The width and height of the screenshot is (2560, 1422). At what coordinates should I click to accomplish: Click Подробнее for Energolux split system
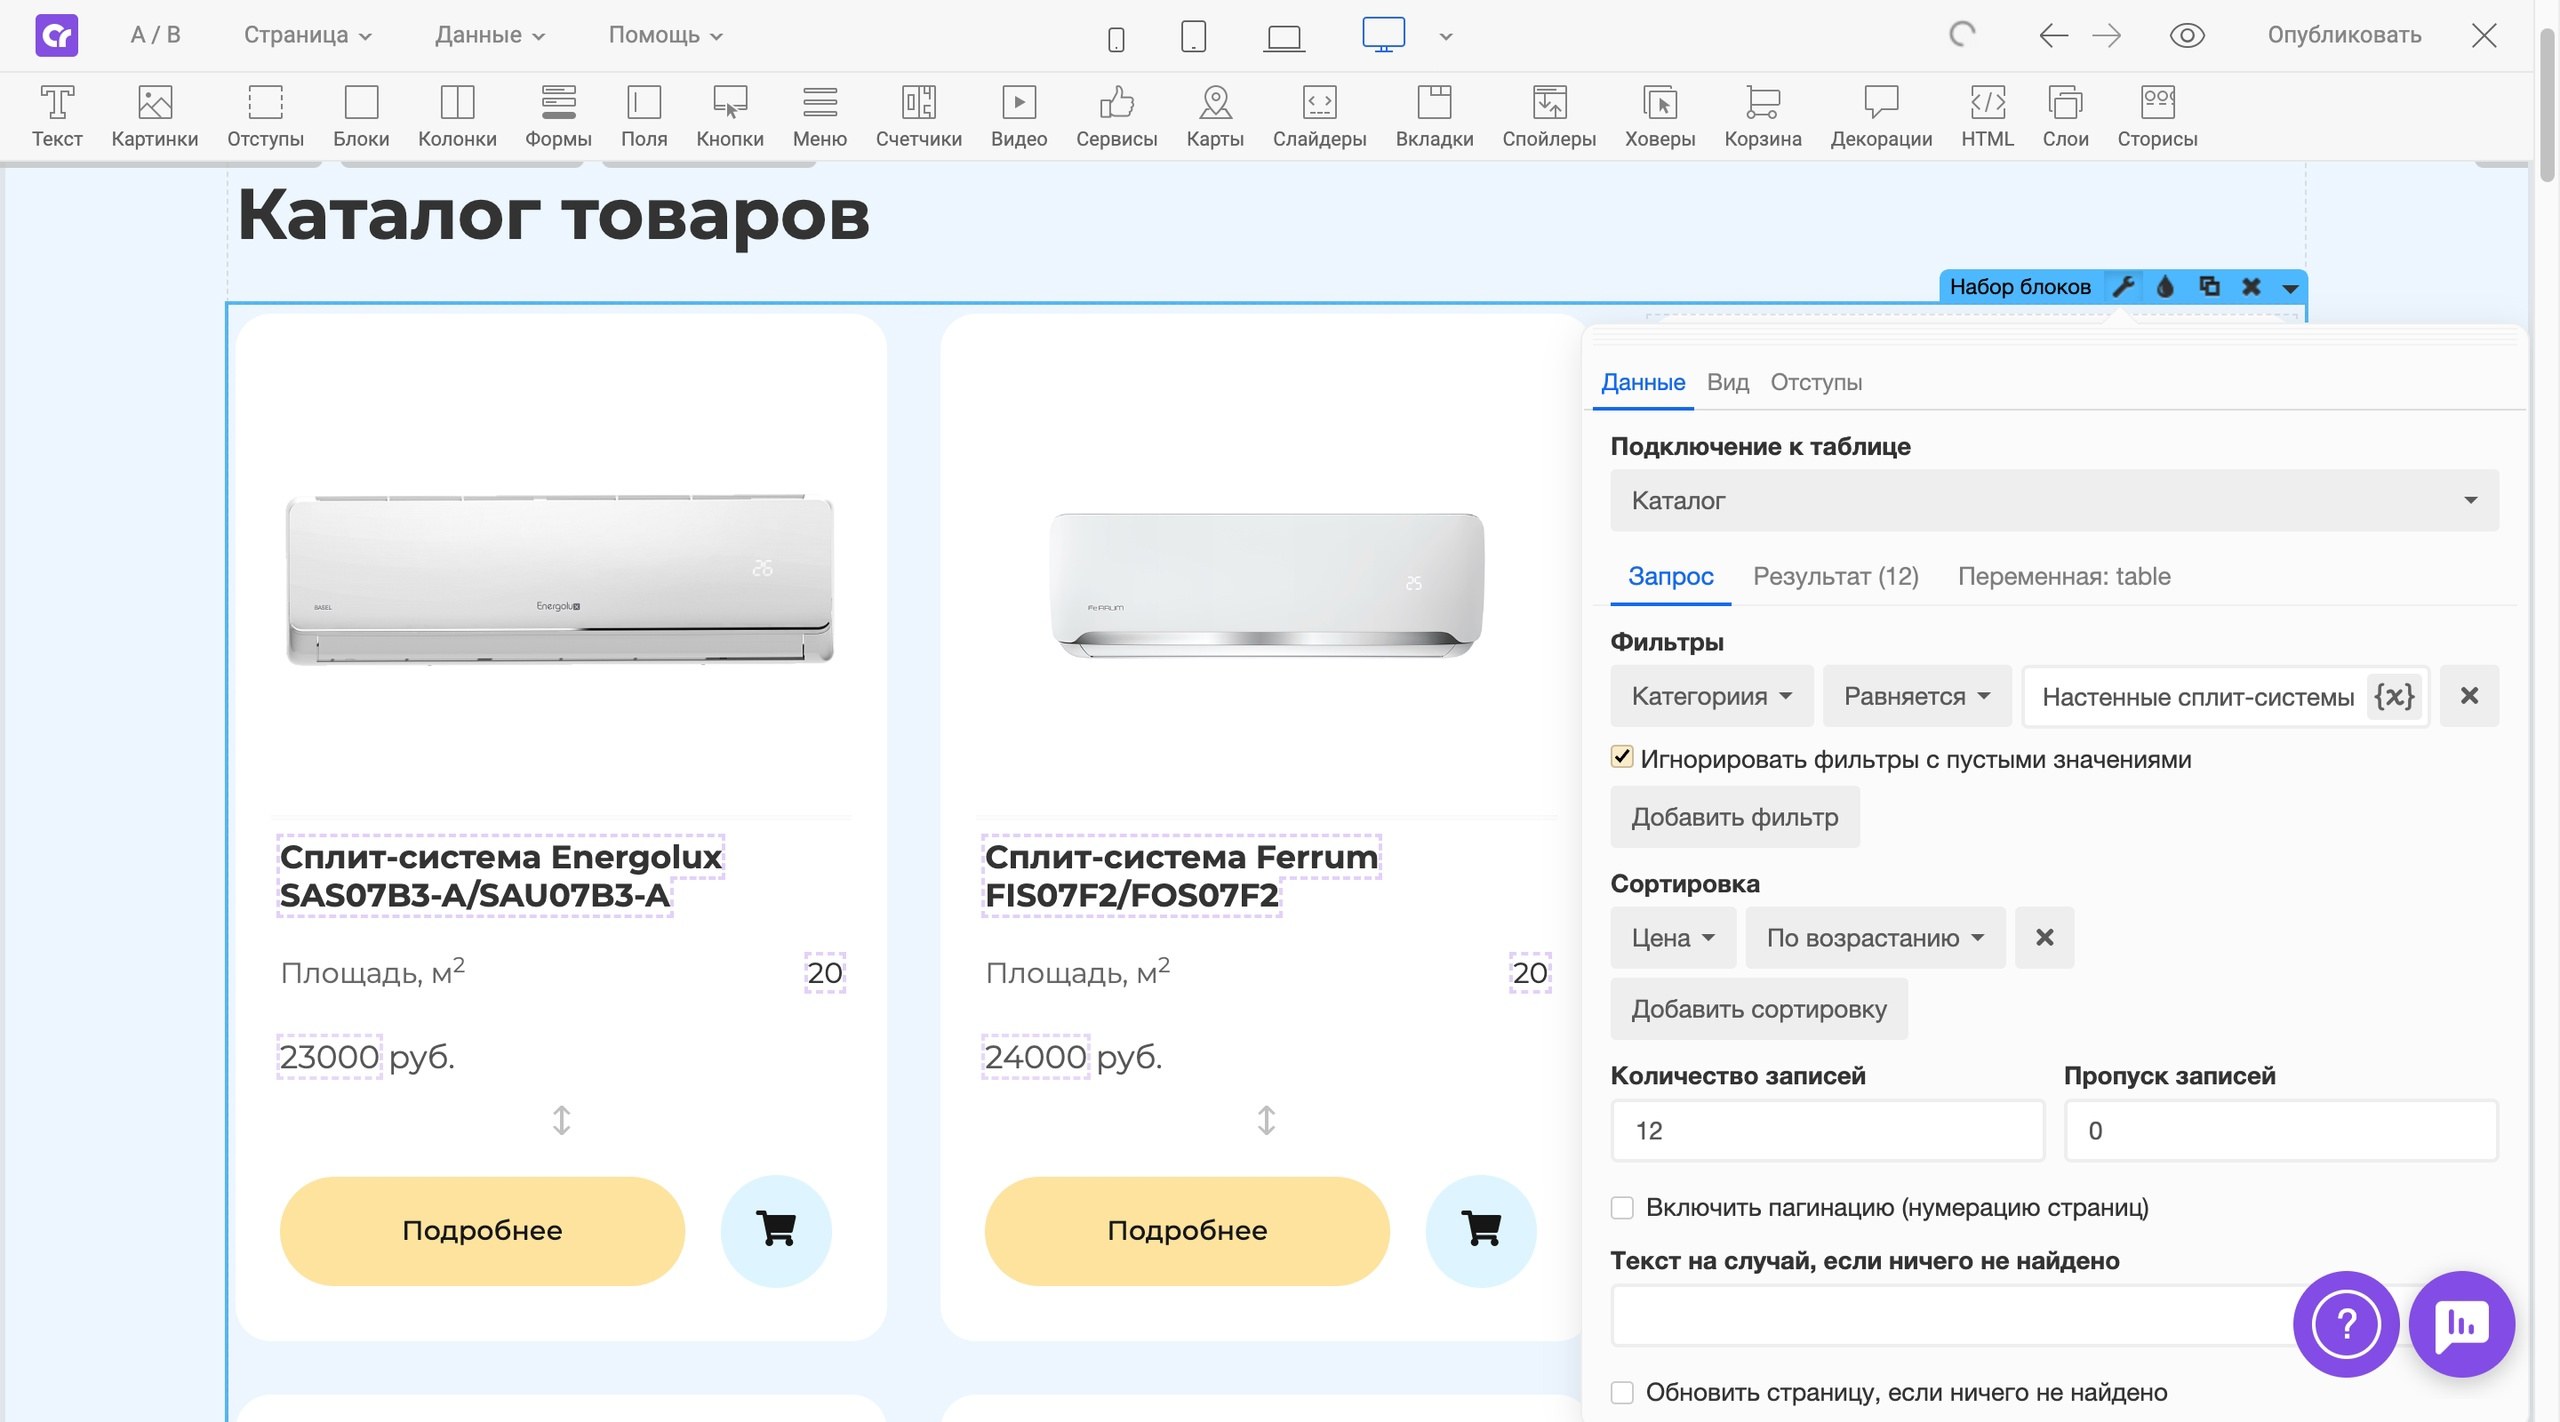pos(482,1231)
